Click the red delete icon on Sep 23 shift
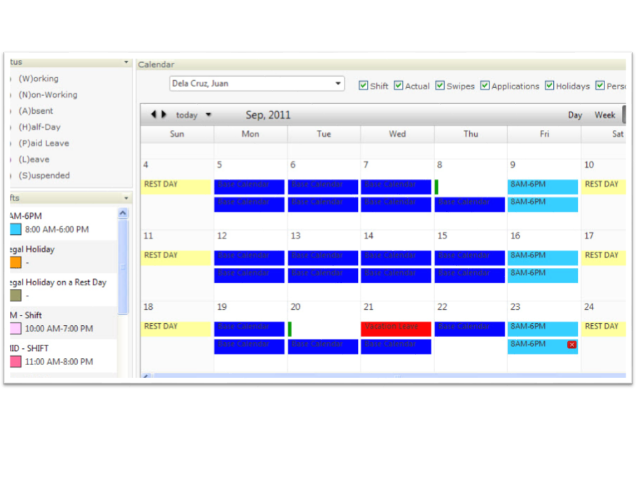 coord(571,345)
